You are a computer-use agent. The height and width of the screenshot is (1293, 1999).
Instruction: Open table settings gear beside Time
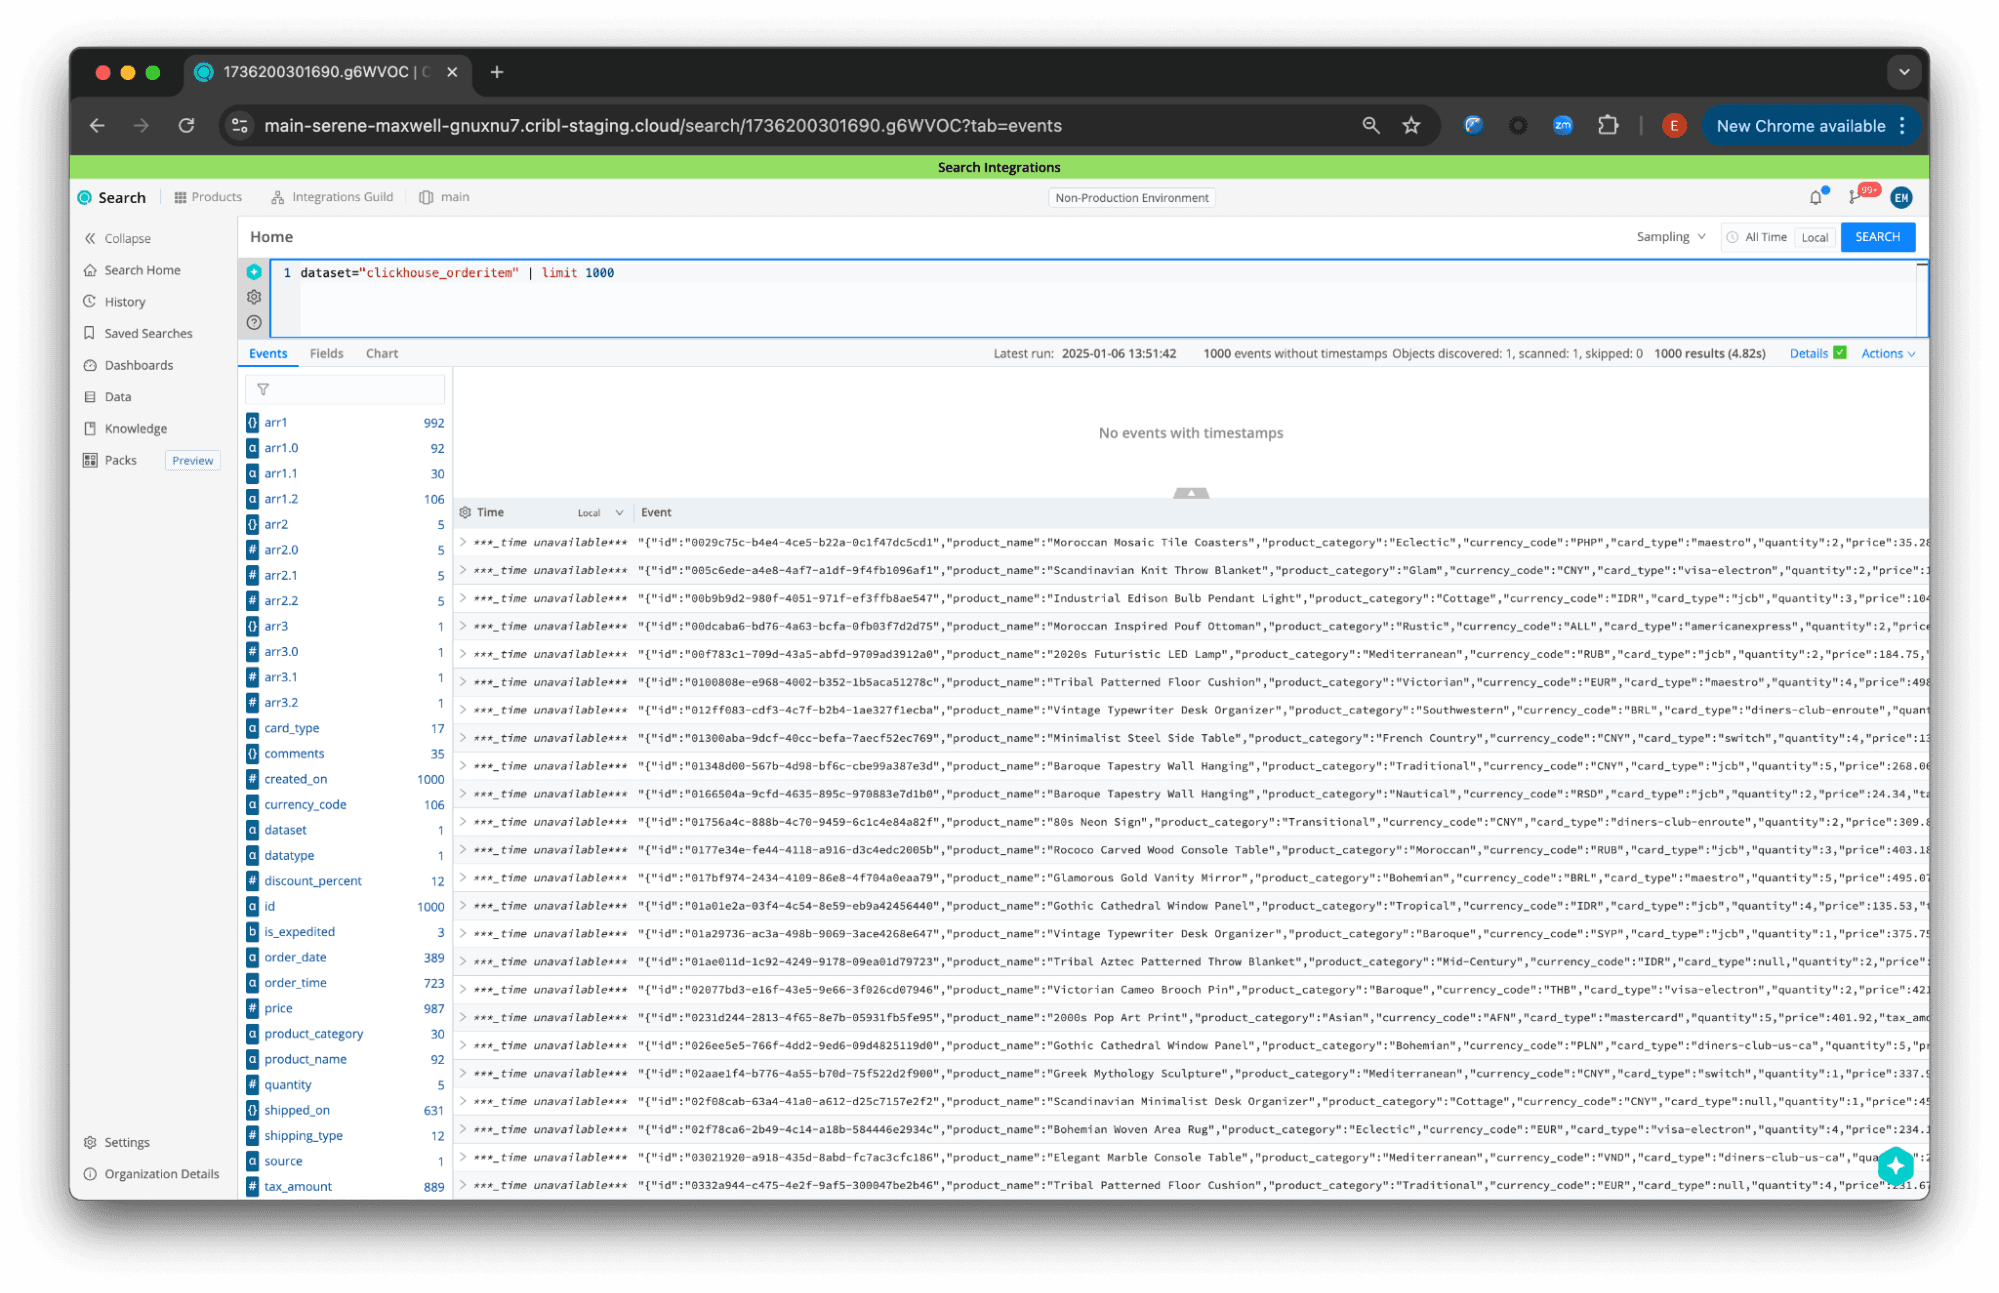[x=465, y=512]
